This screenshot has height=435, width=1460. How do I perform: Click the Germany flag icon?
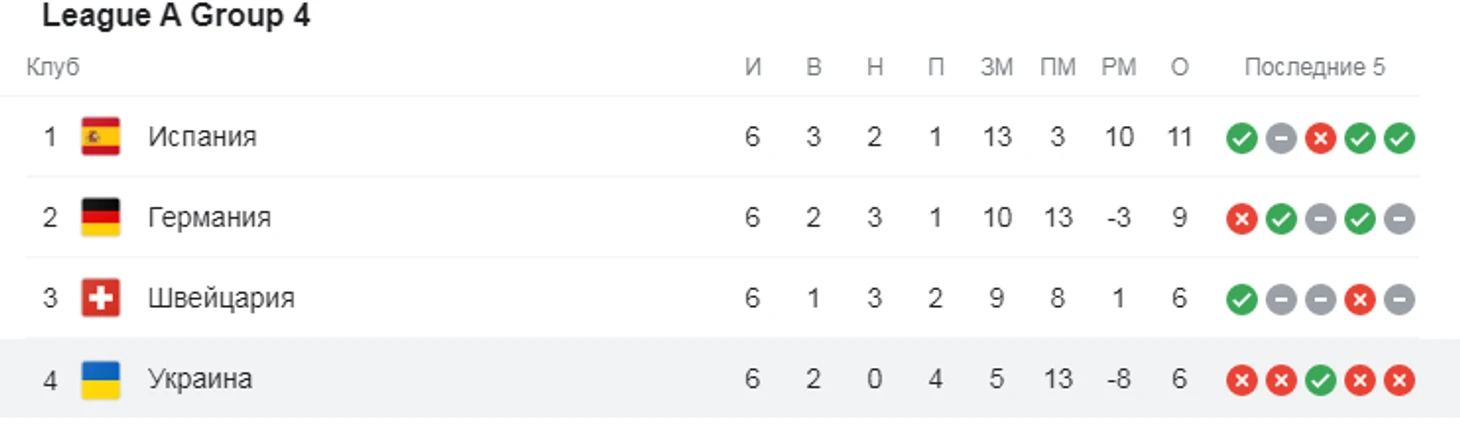[x=100, y=217]
